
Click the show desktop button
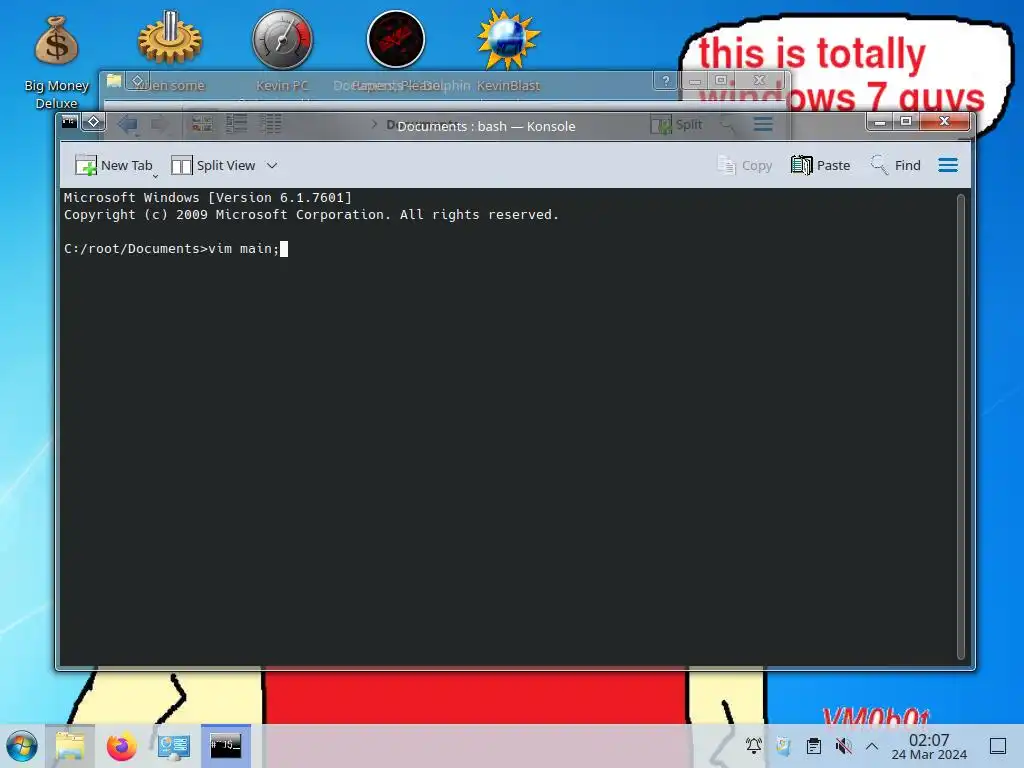pos(998,746)
